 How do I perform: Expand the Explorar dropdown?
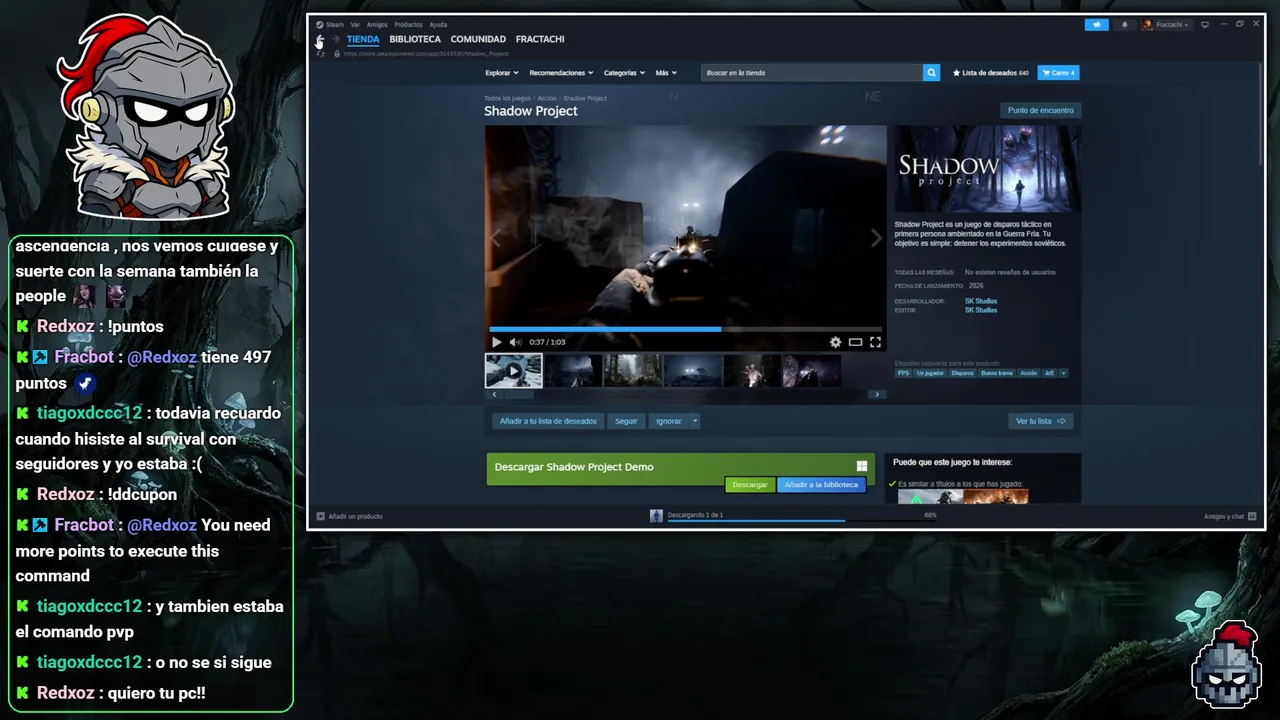coord(501,73)
